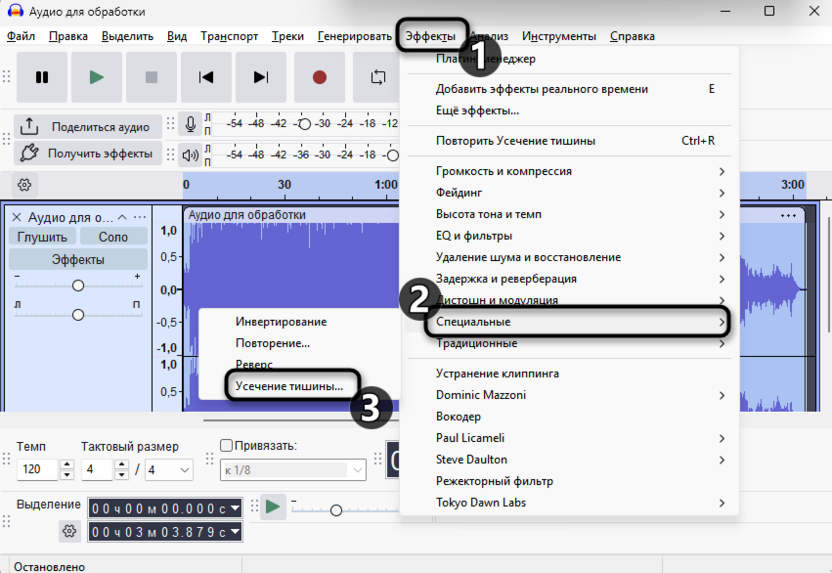The image size is (832, 573).
Task: Start playback with the green Play button
Action: [97, 77]
